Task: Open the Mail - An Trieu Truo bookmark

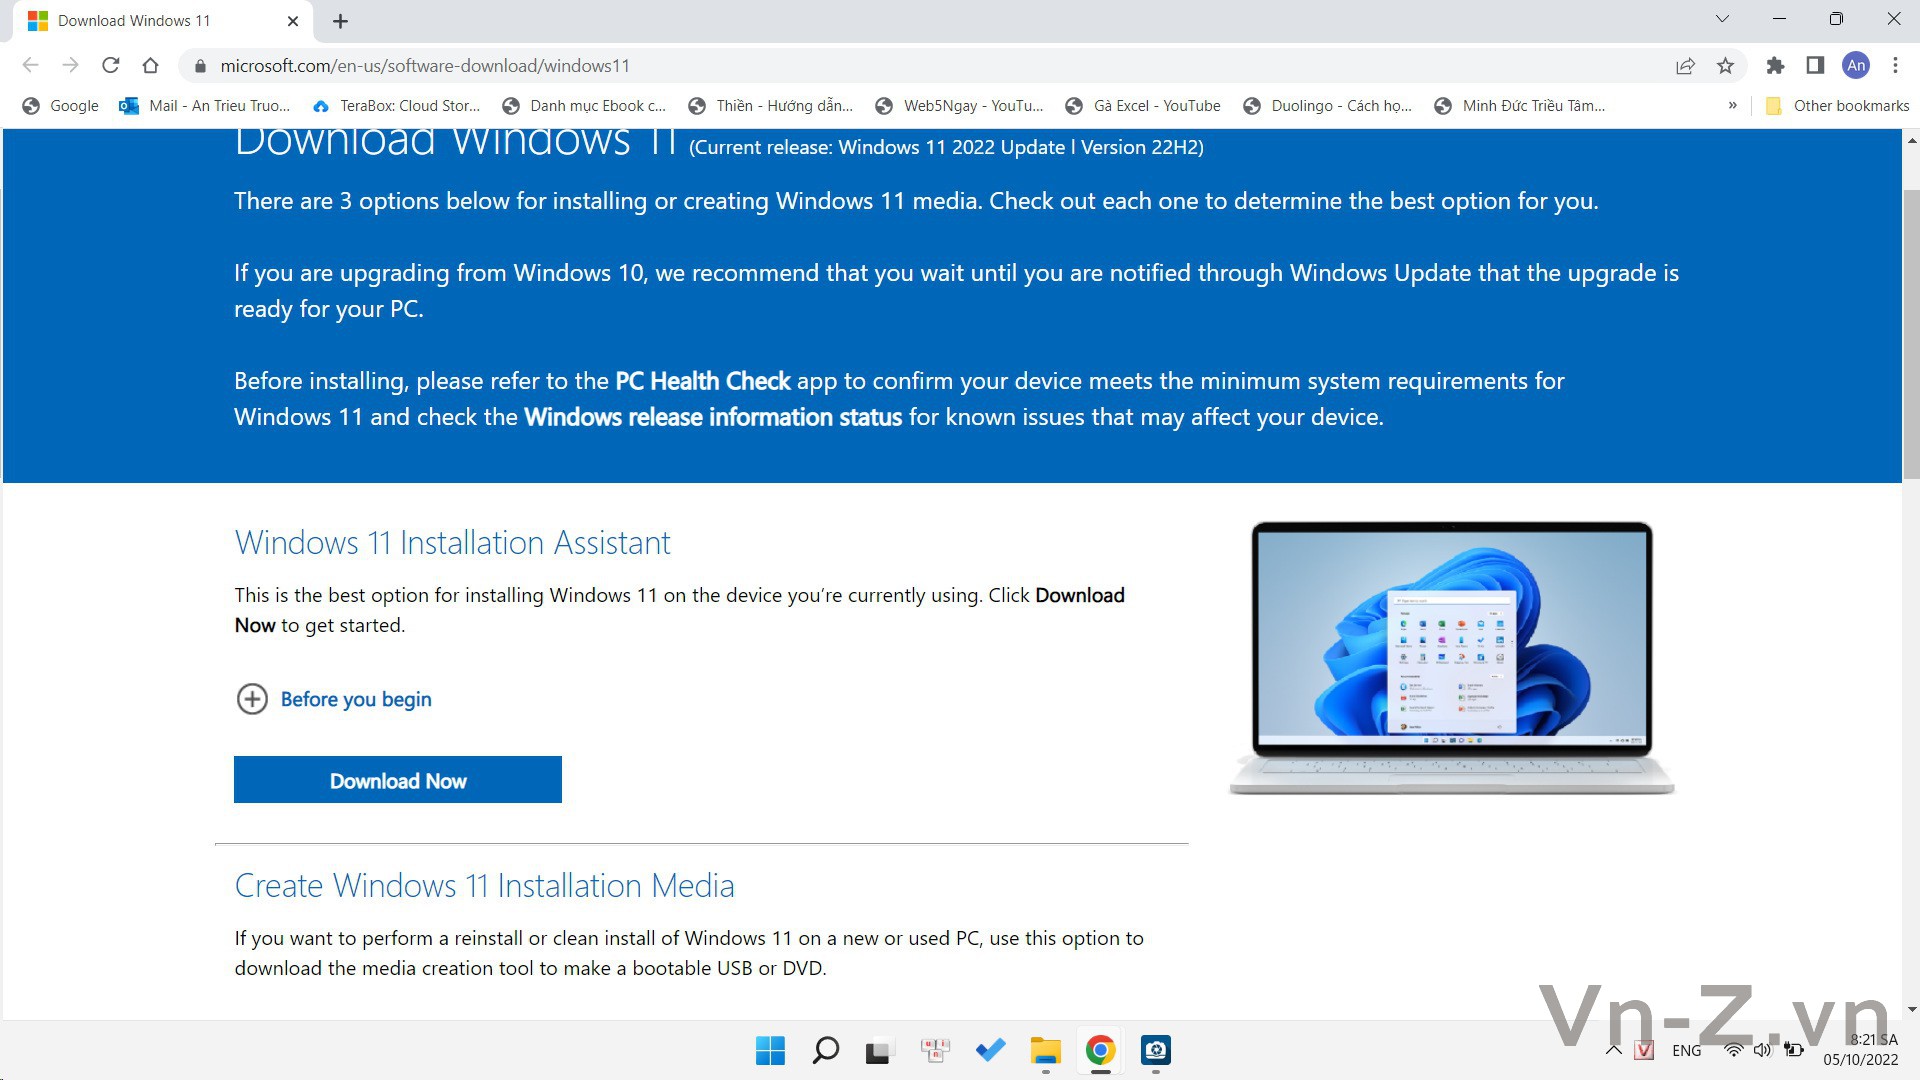Action: pos(205,106)
